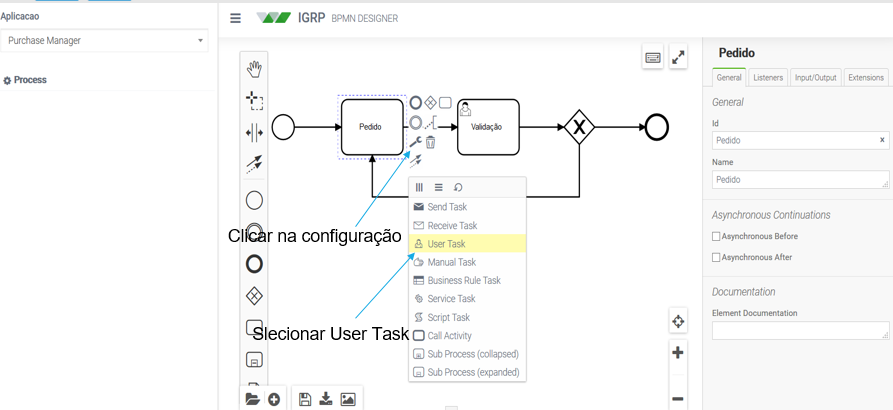
Task: Choose Manual Task from the popup
Action: pos(467,262)
